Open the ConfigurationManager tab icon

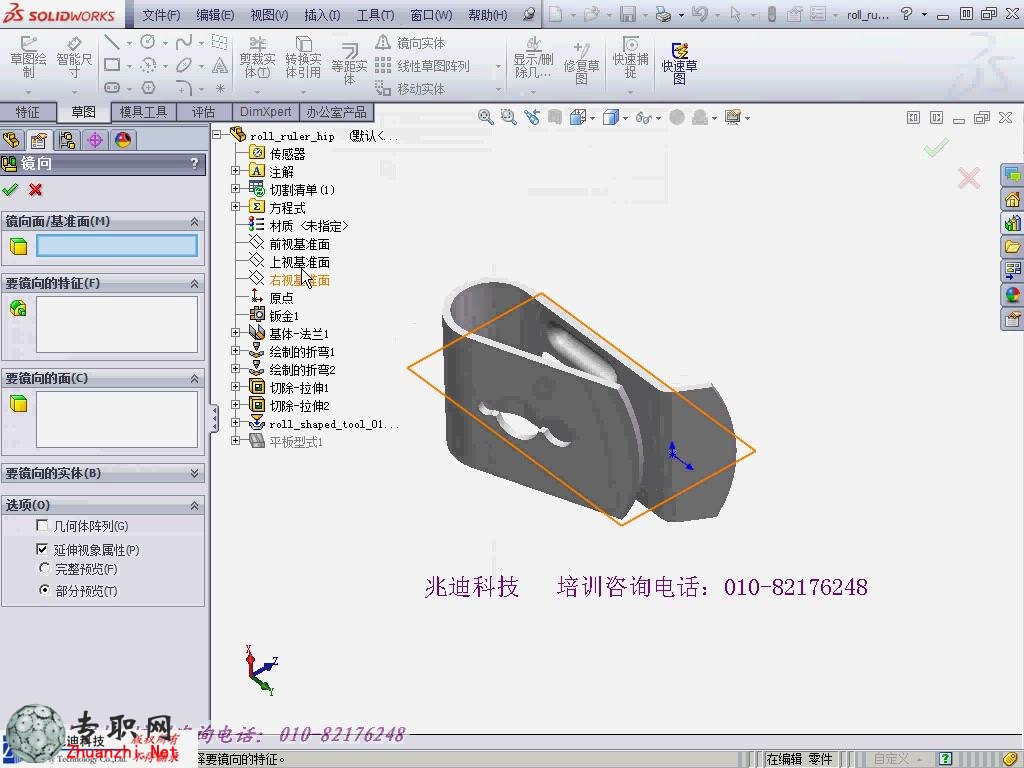[67, 140]
